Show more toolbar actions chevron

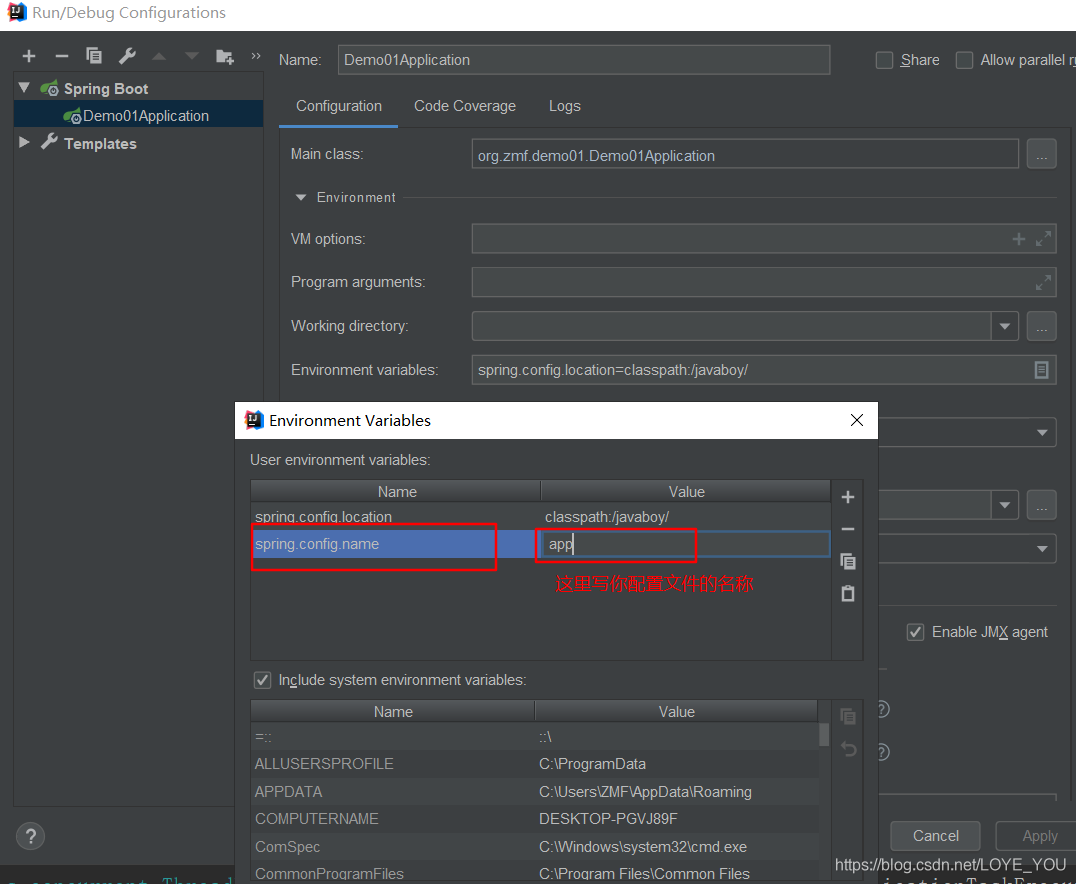click(256, 56)
